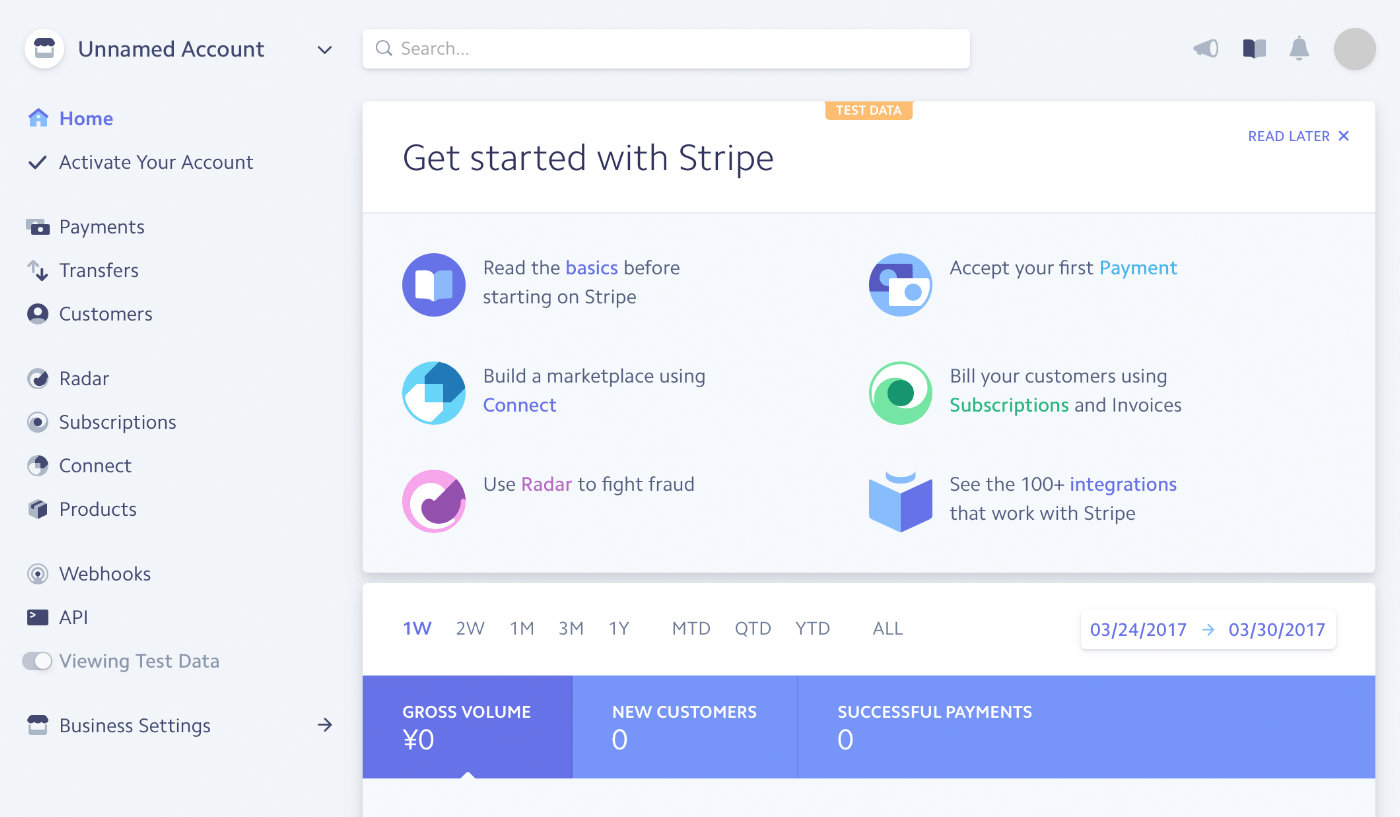Expand the Unnamed Account dropdown chevron

[x=324, y=50]
